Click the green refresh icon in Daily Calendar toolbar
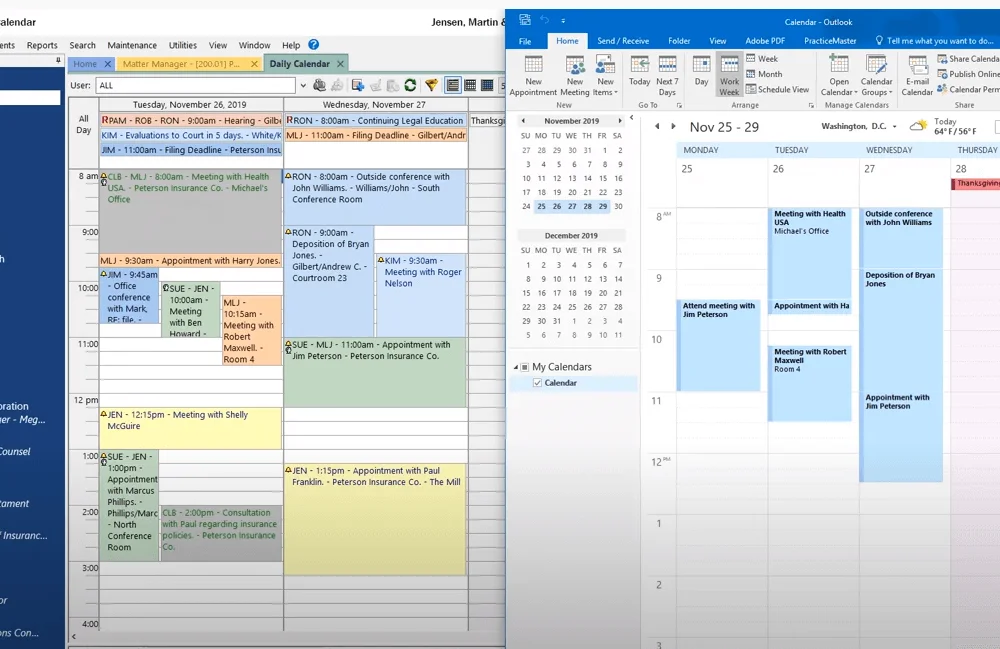This screenshot has width=1000, height=649. point(410,85)
